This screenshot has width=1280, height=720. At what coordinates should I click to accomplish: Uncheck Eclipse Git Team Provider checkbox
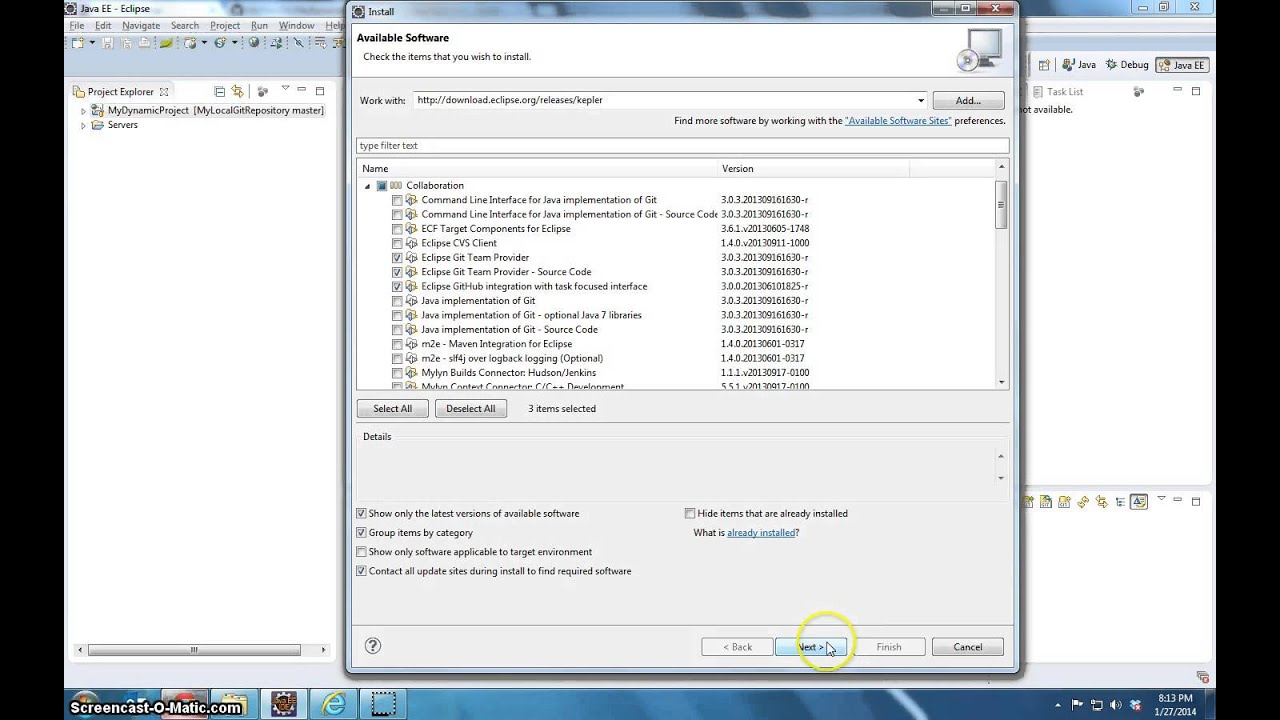(397, 258)
